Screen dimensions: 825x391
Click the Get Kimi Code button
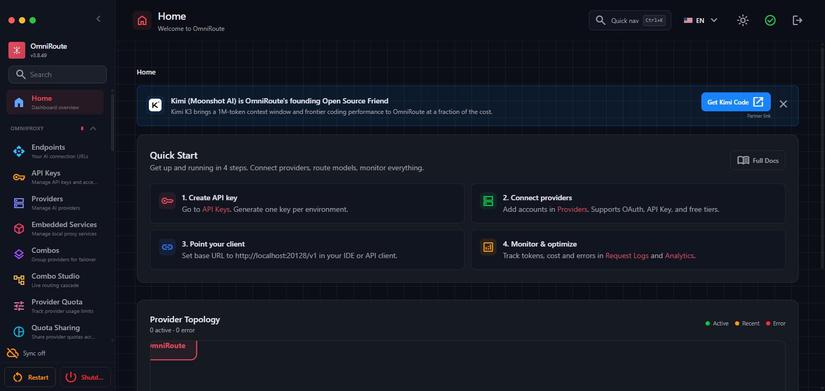pyautogui.click(x=736, y=102)
